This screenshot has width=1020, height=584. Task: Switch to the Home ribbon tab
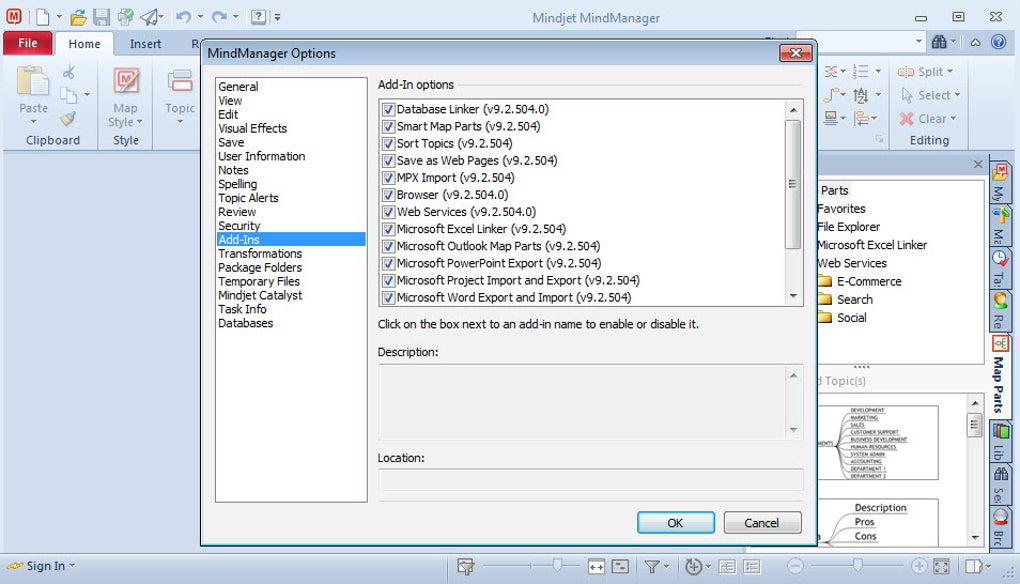(85, 44)
